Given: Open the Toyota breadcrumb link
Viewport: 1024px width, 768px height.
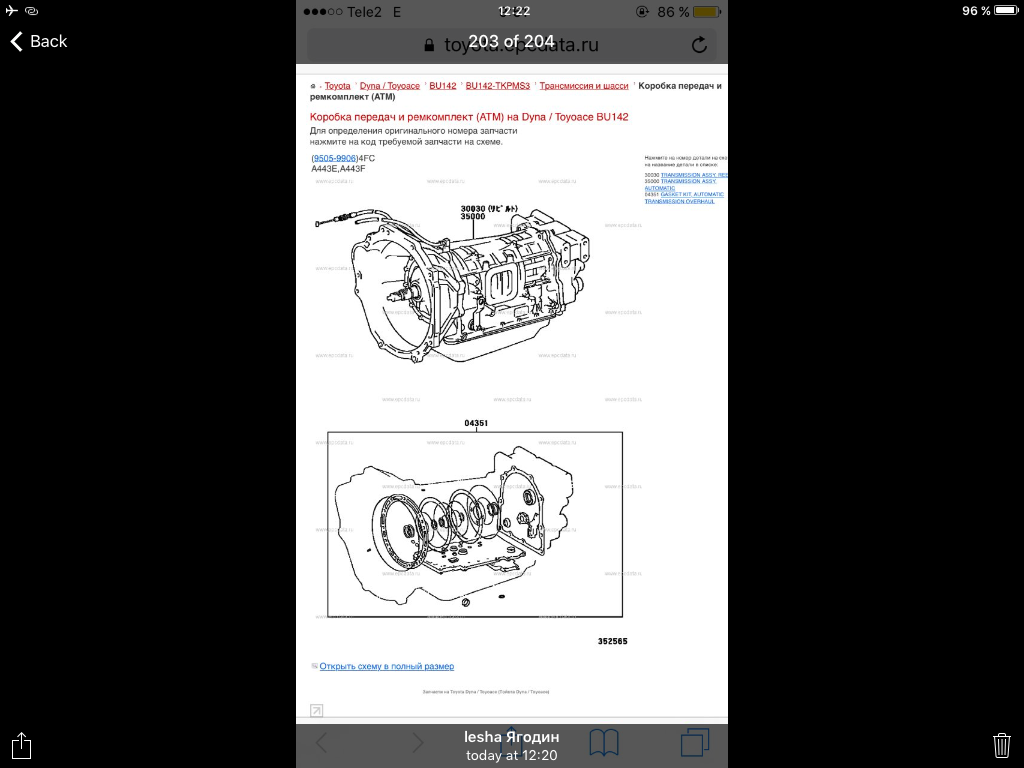Looking at the screenshot, I should 337,86.
